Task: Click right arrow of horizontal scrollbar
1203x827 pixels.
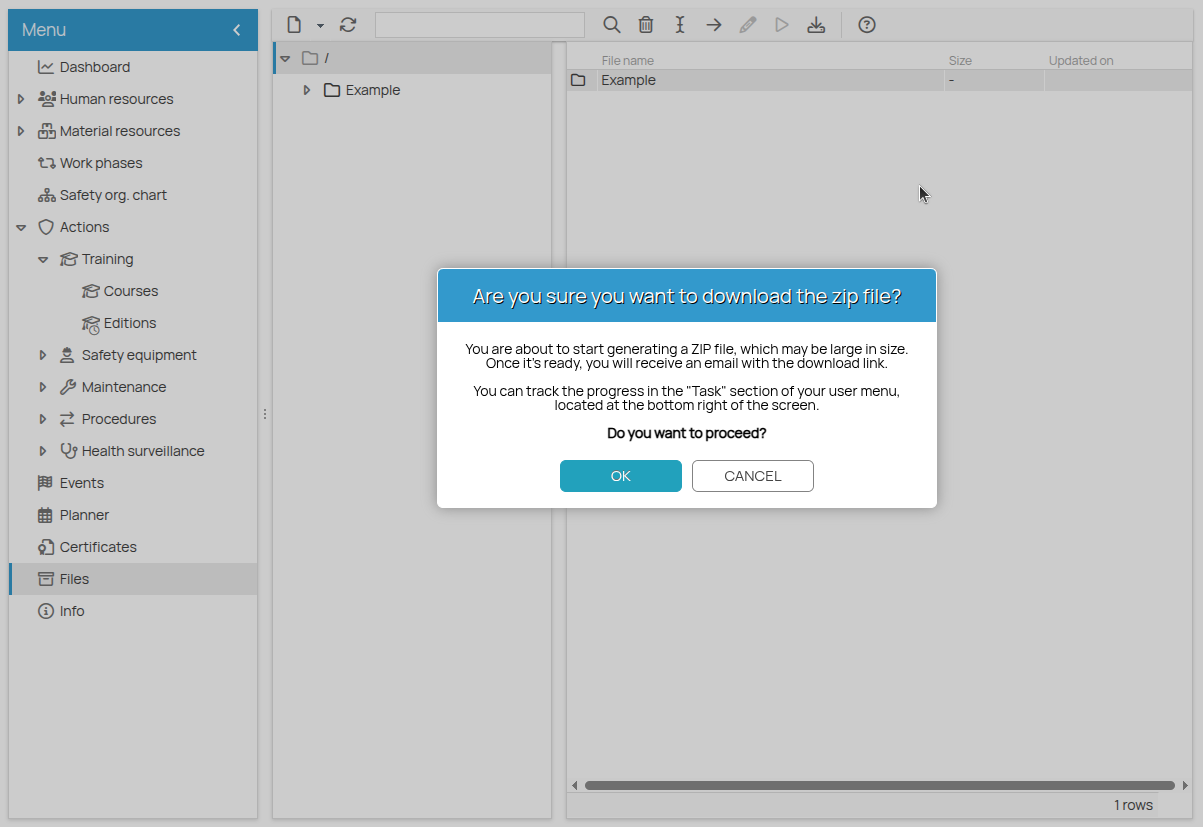Action: coord(1185,785)
